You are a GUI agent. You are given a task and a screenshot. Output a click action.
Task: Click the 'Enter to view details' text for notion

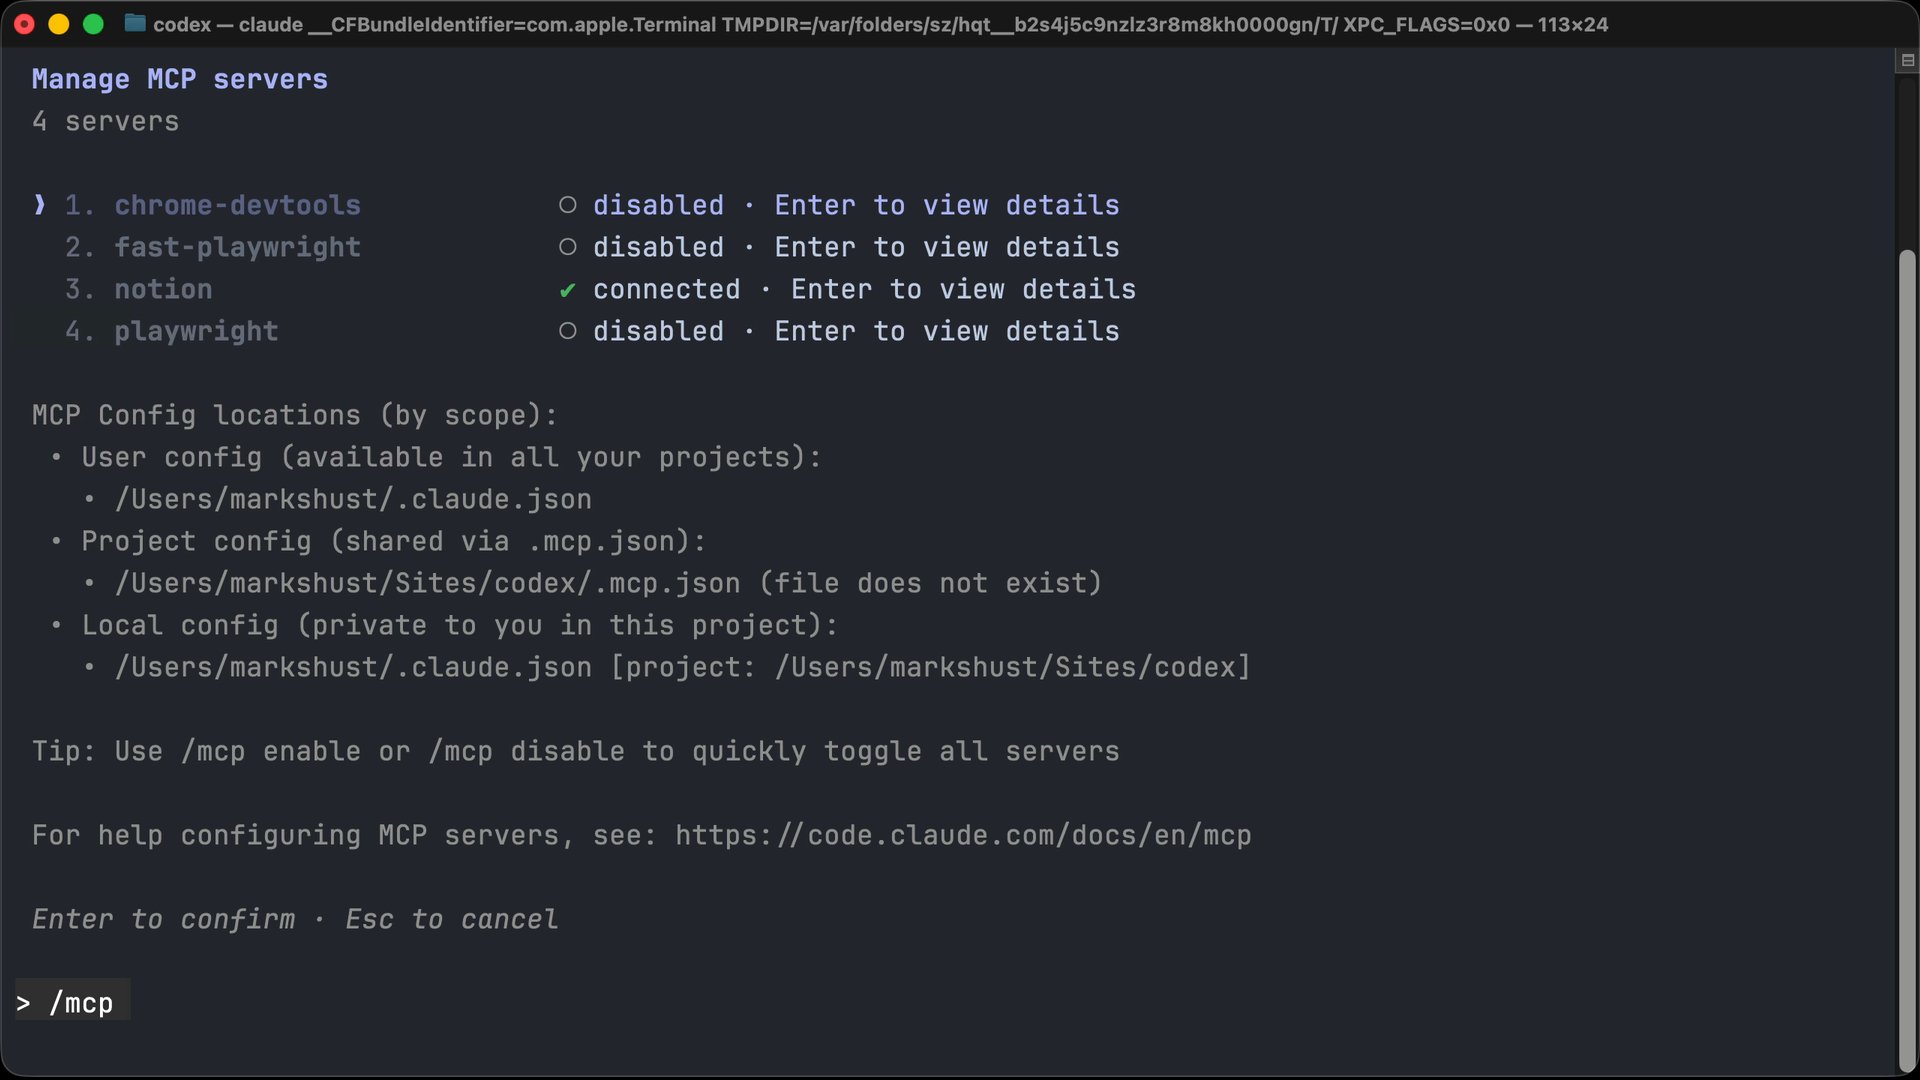(963, 289)
